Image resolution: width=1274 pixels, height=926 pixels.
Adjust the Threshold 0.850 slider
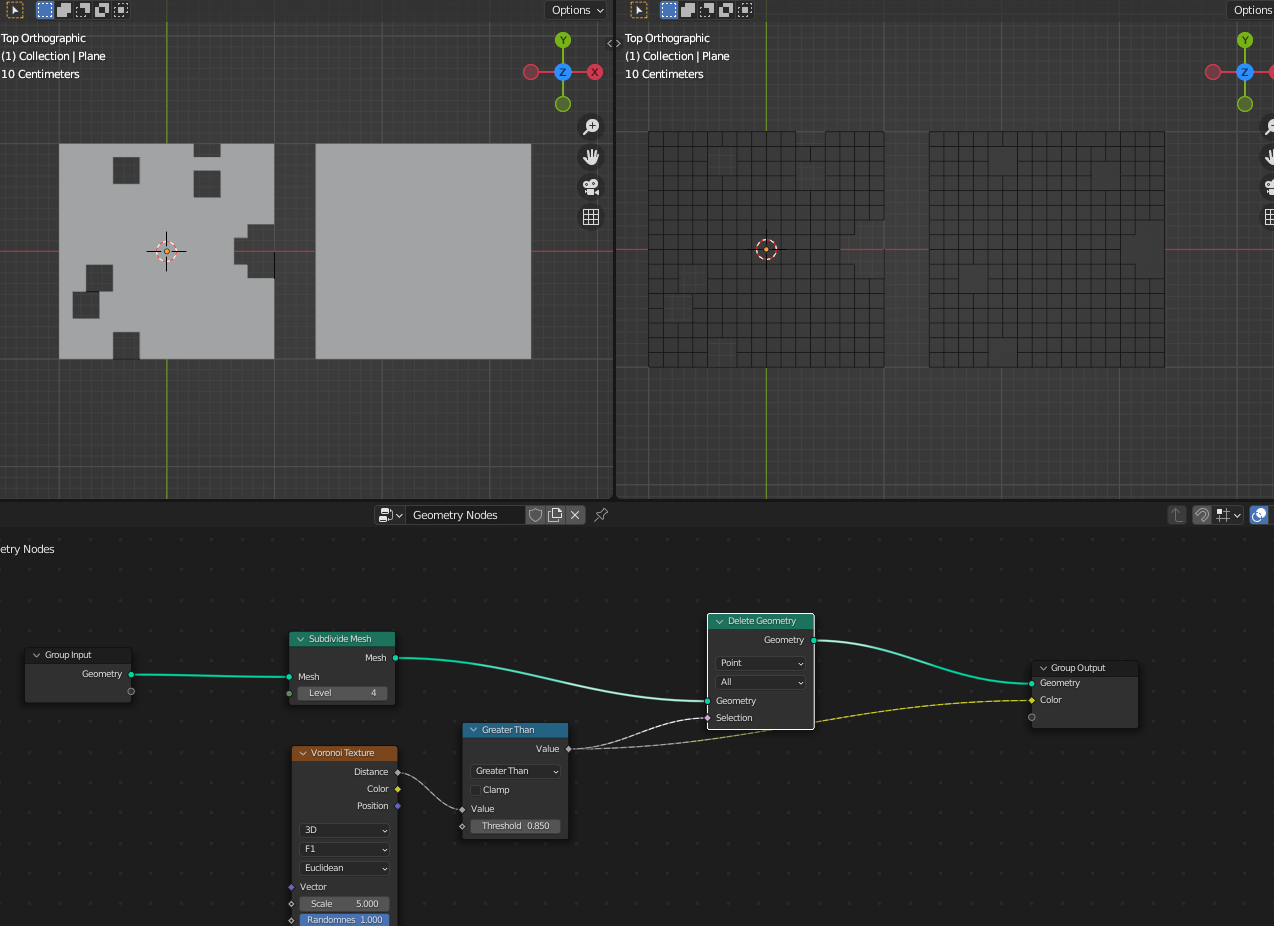(516, 826)
